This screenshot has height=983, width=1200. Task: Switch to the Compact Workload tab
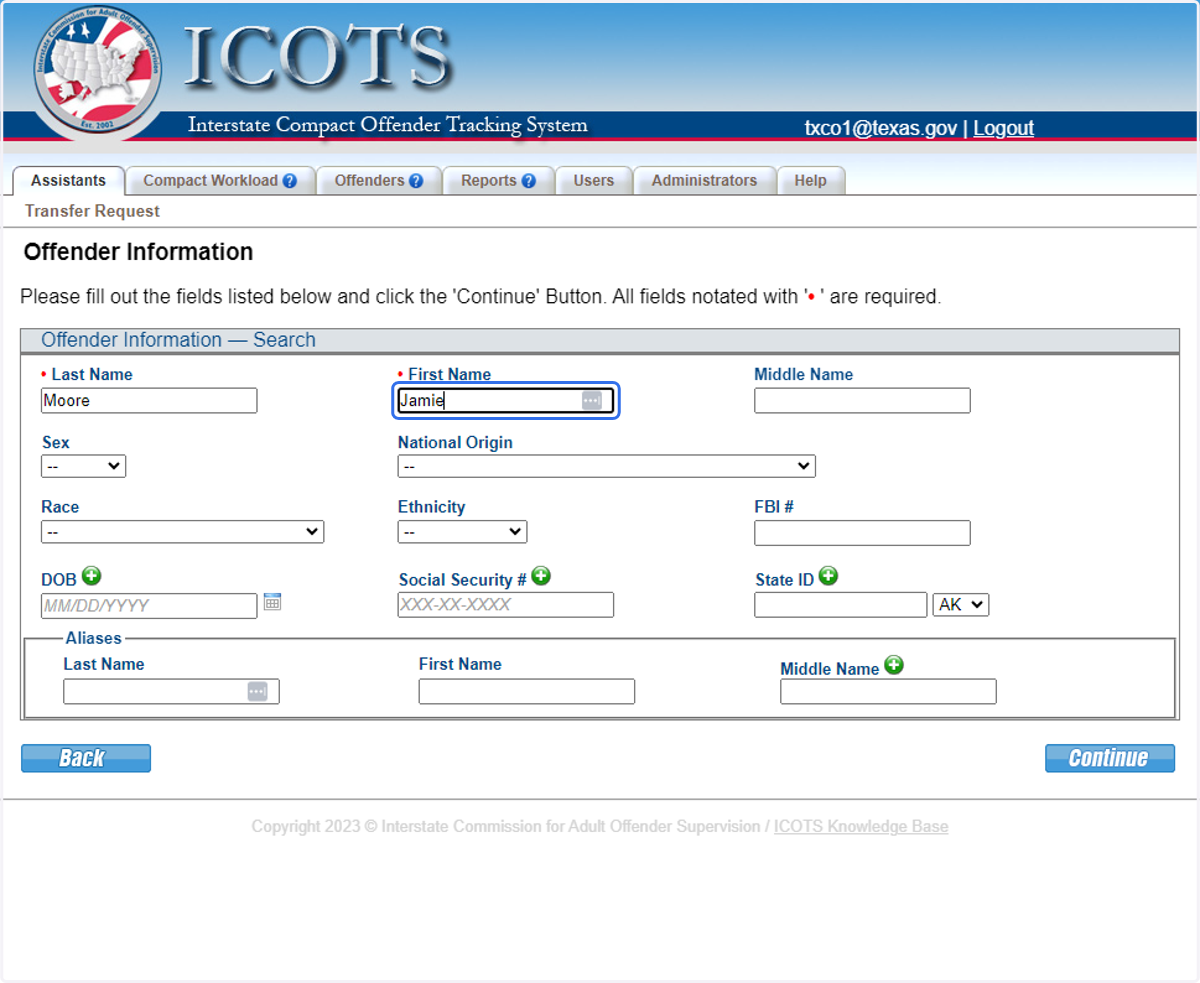(221, 181)
